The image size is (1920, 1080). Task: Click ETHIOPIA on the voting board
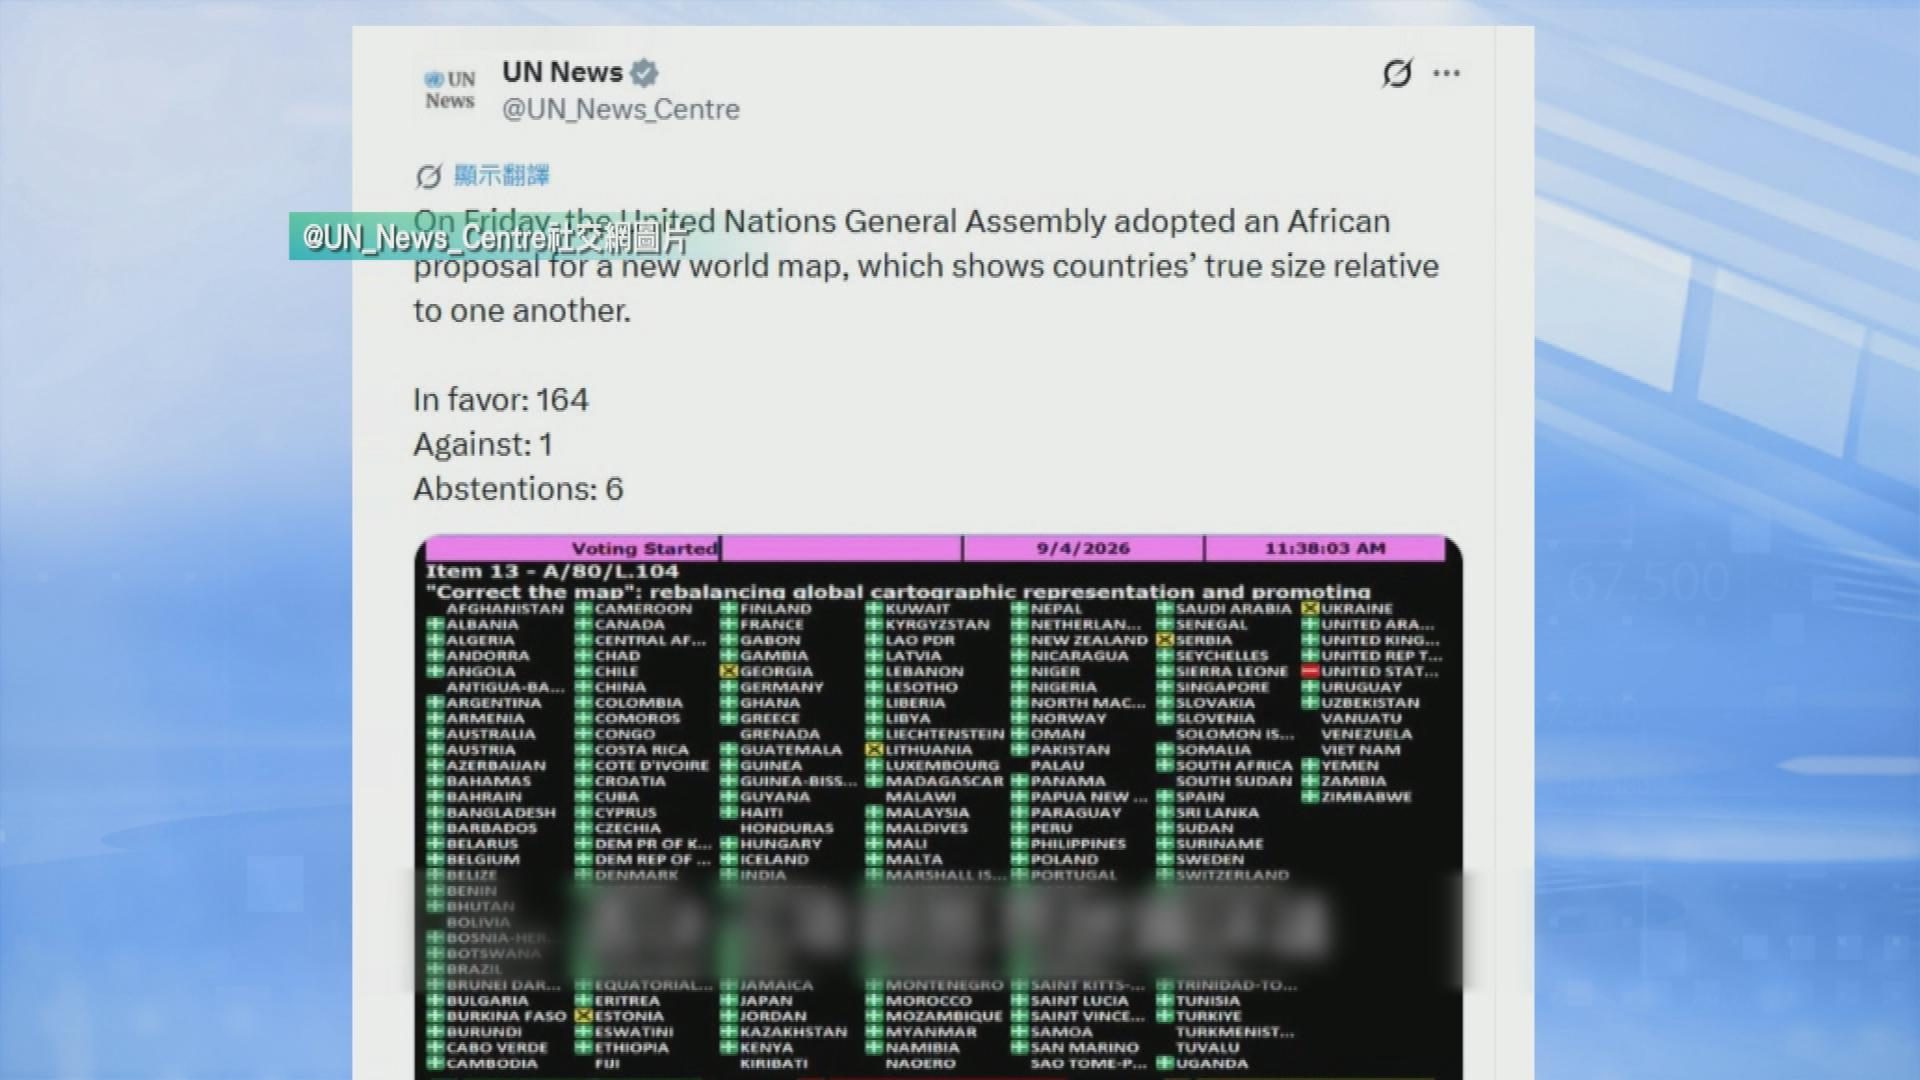[631, 1047]
